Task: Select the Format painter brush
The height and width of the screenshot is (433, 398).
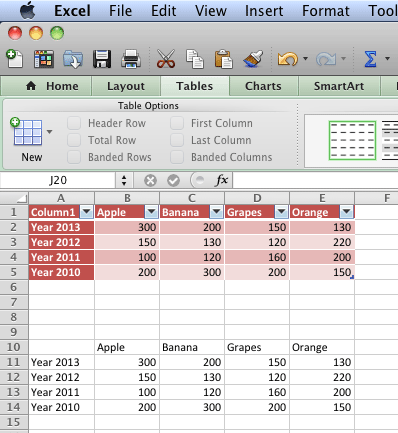Action: [253, 59]
